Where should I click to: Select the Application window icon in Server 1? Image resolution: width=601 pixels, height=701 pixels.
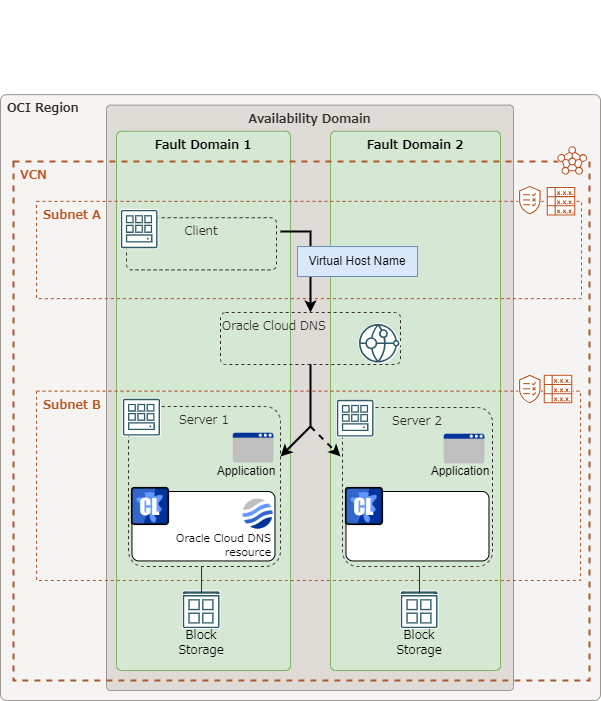(253, 447)
